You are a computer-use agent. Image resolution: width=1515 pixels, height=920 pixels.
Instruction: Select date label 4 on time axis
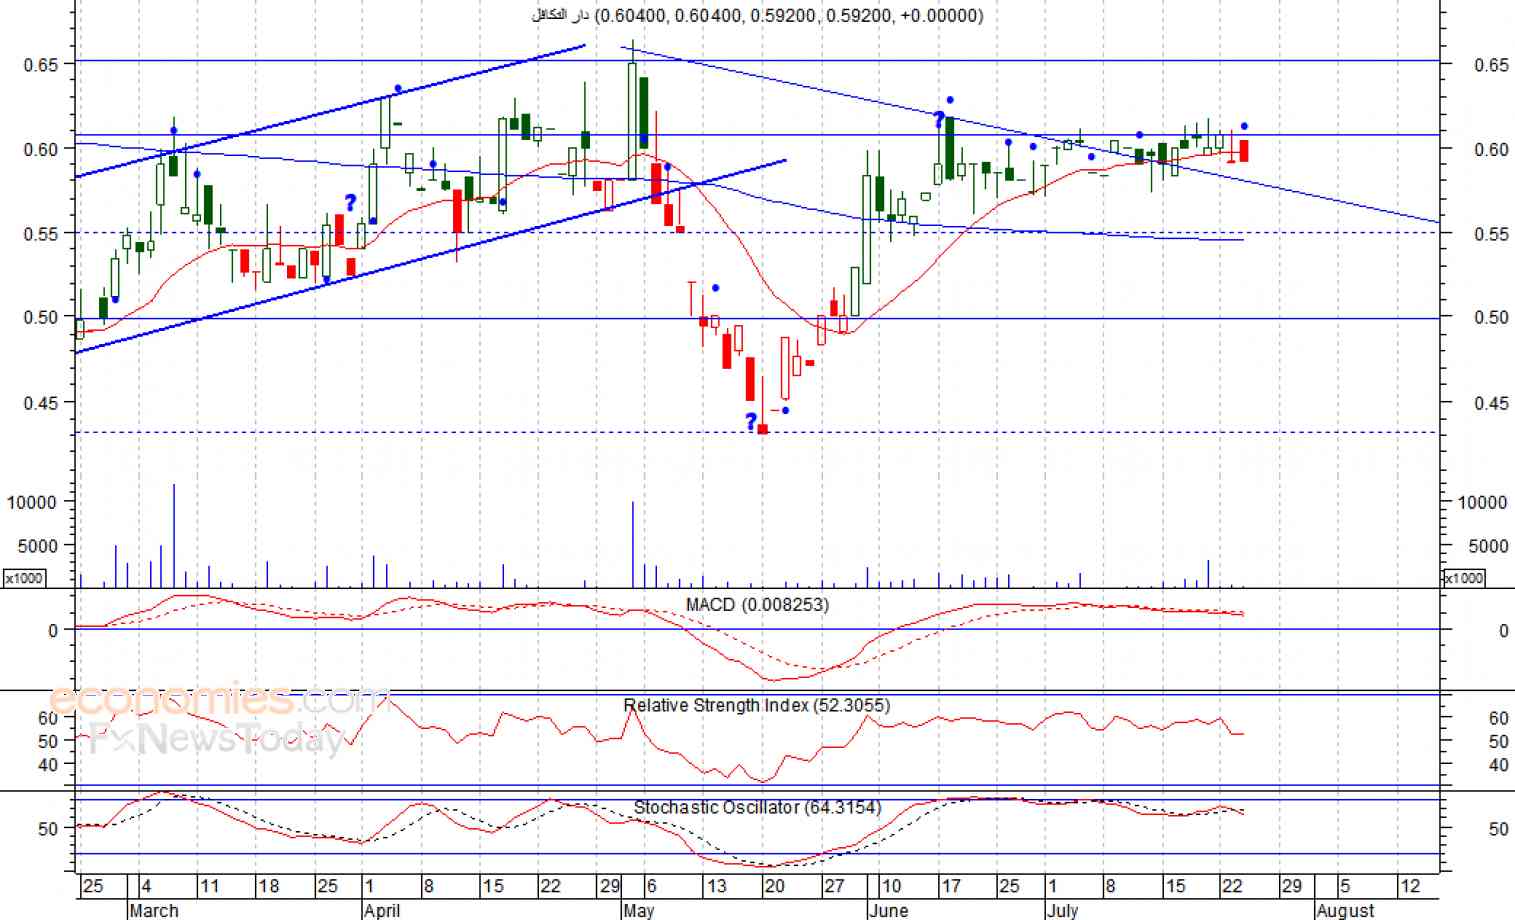point(146,886)
